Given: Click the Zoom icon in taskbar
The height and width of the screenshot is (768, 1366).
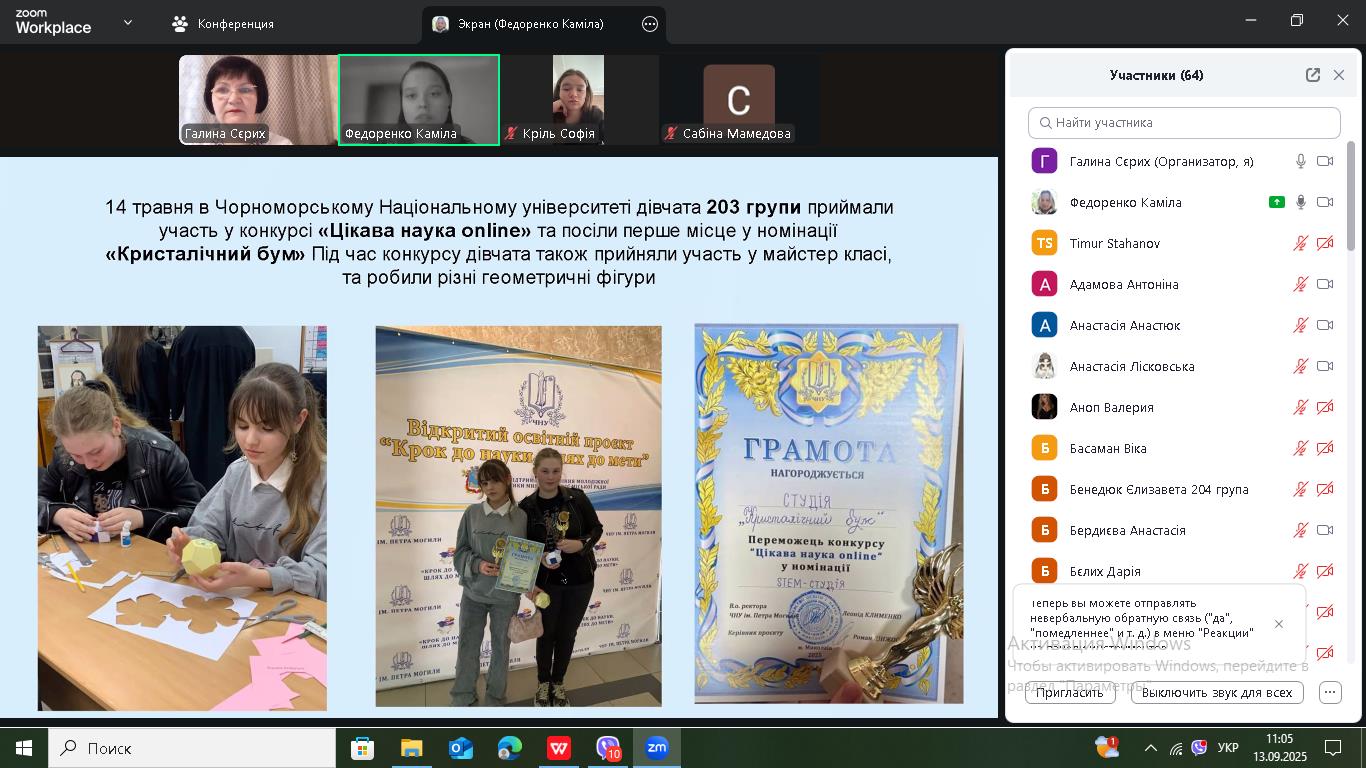Looking at the screenshot, I should pos(656,747).
